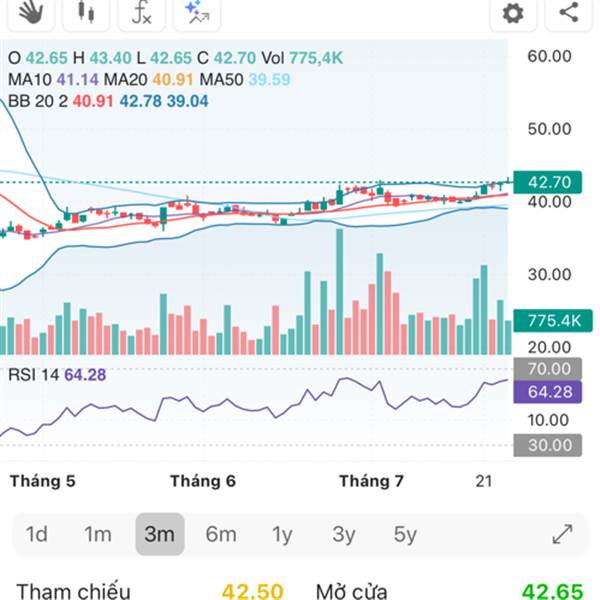Screen dimensions: 600x600
Task: Tap the 50.00 price axis label
Action: [x=549, y=129]
